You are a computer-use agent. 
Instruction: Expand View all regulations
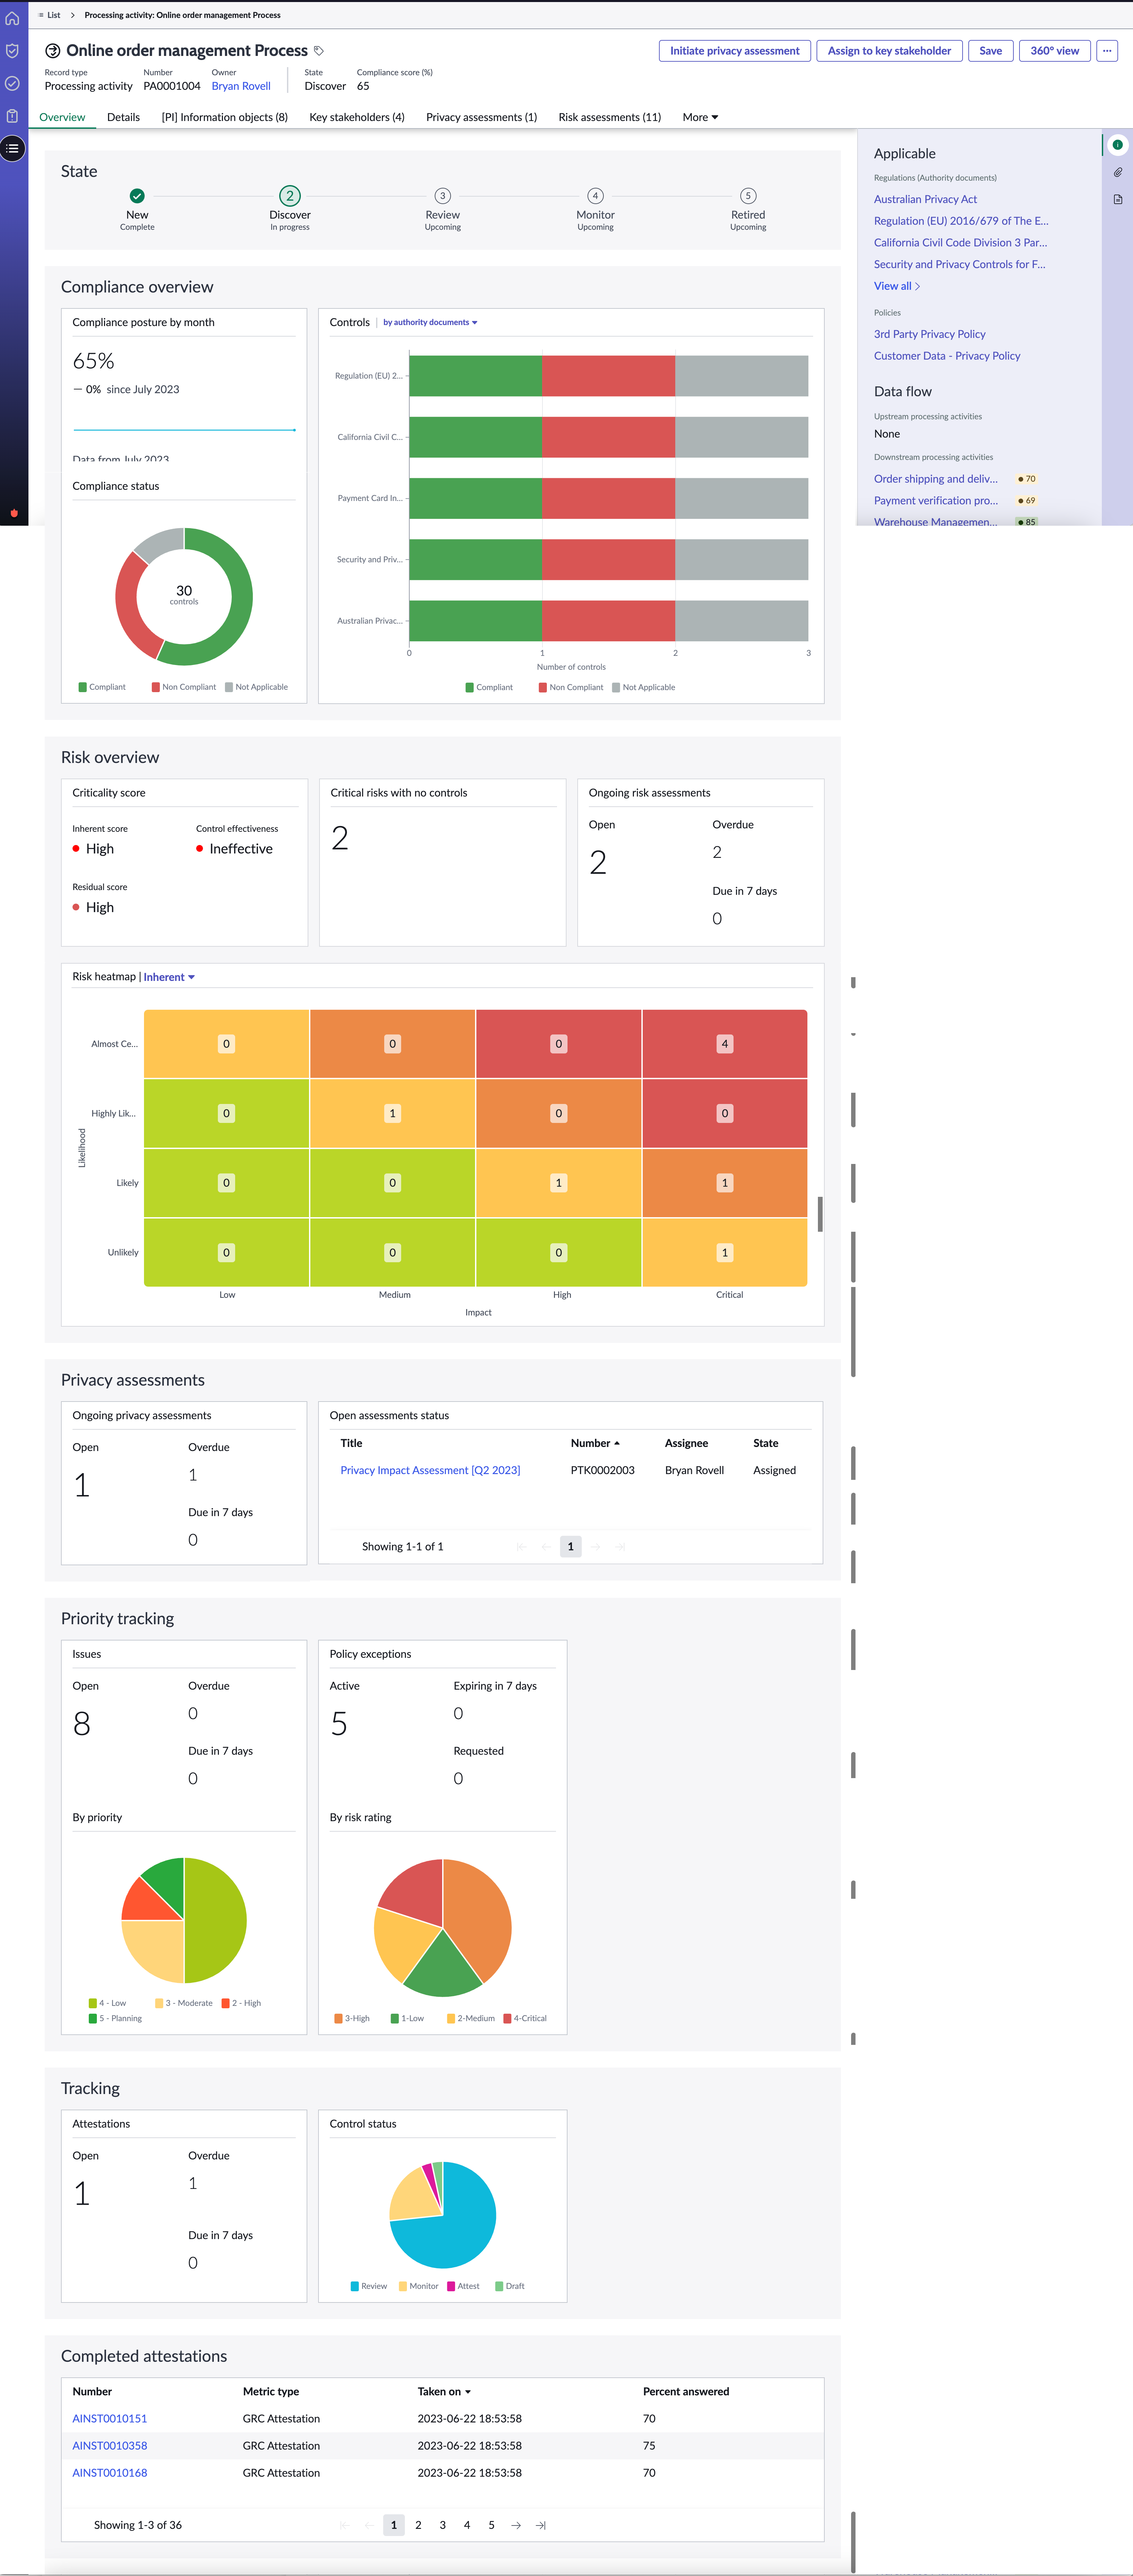pos(897,286)
